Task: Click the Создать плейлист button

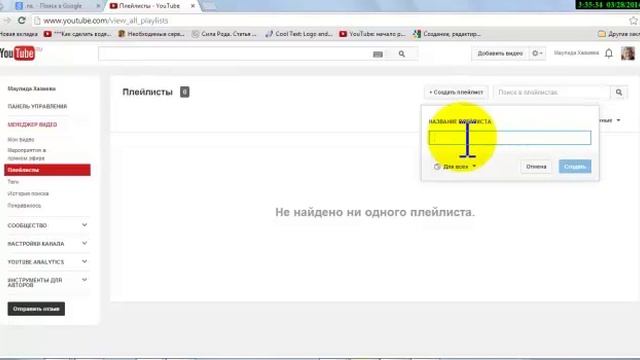Action: 456,92
